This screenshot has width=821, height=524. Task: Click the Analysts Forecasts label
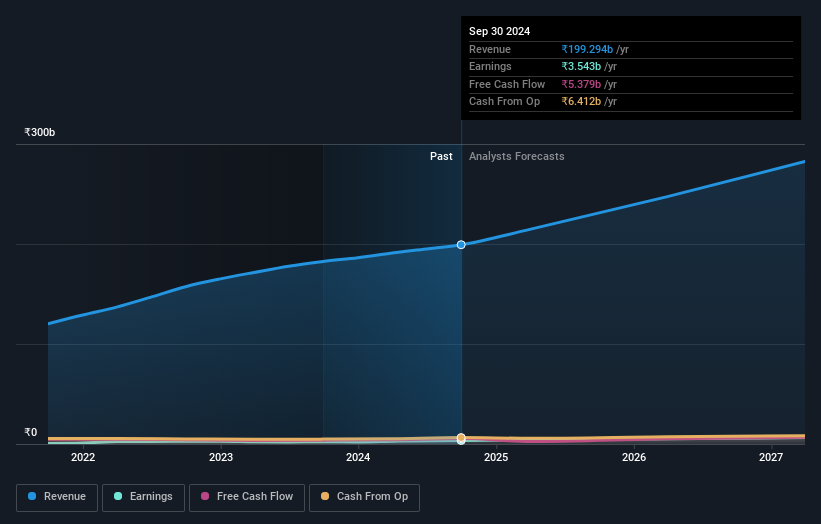pyautogui.click(x=516, y=156)
